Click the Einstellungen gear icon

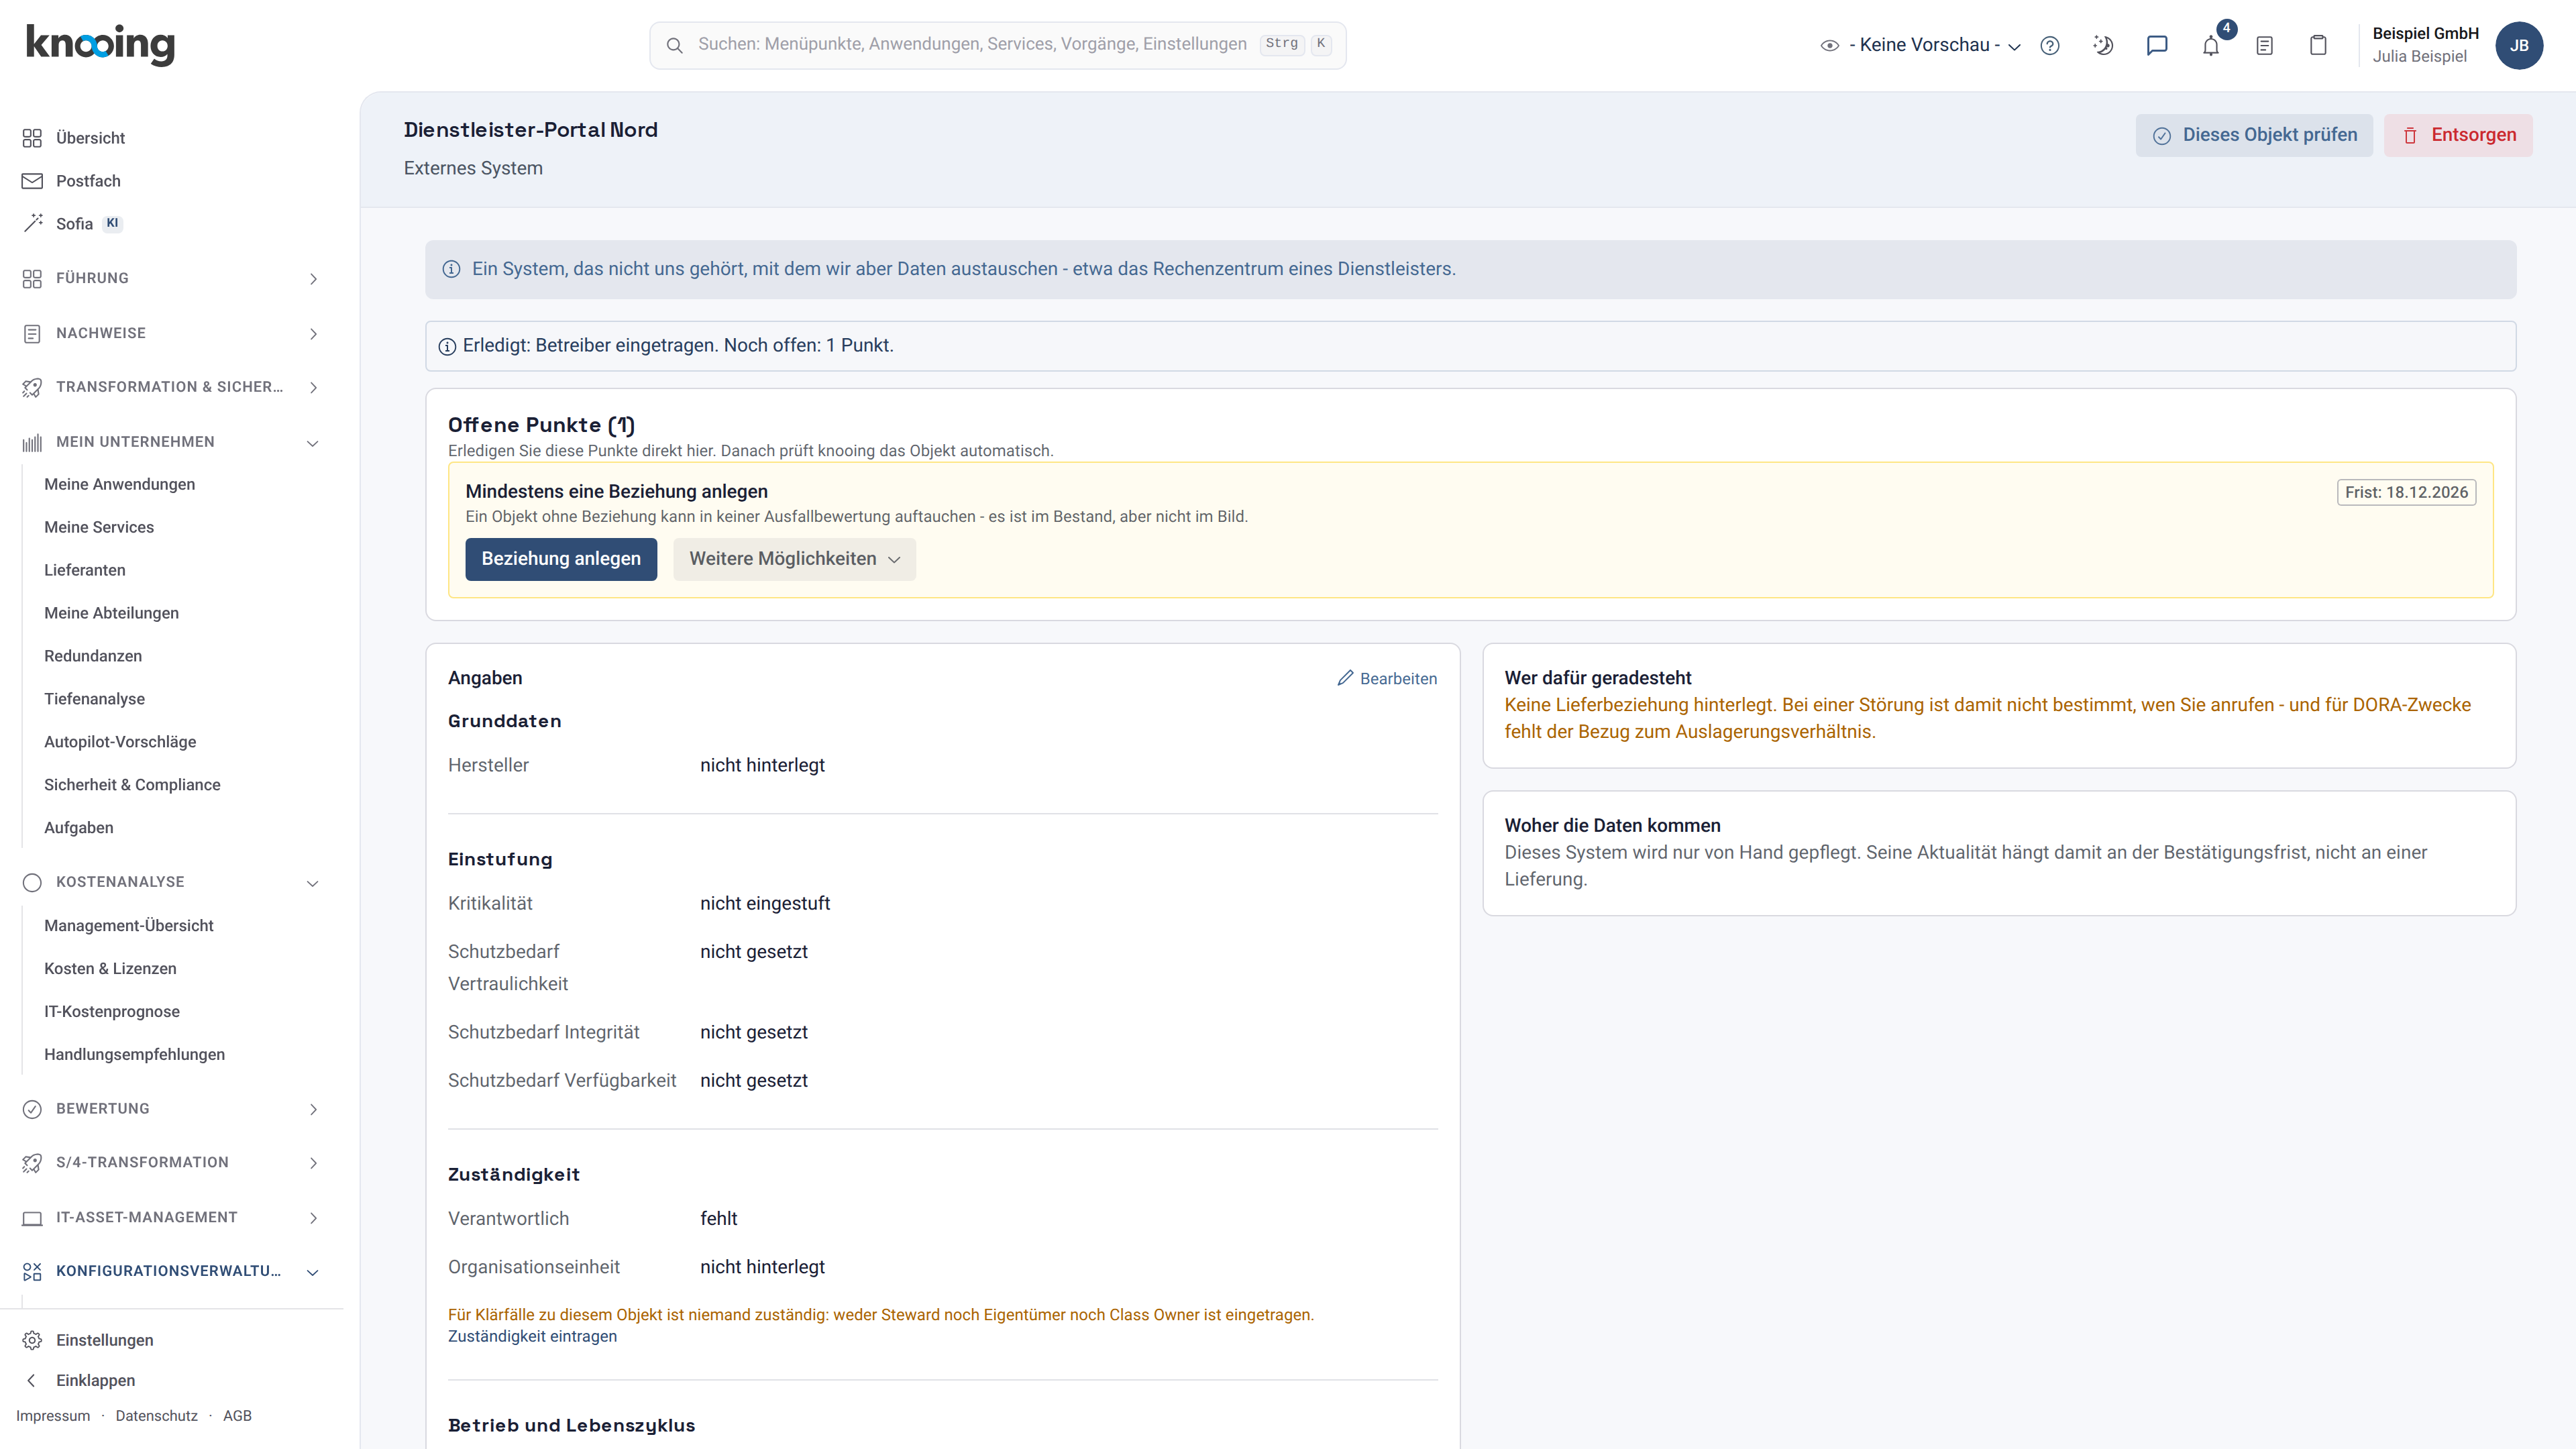[32, 1340]
